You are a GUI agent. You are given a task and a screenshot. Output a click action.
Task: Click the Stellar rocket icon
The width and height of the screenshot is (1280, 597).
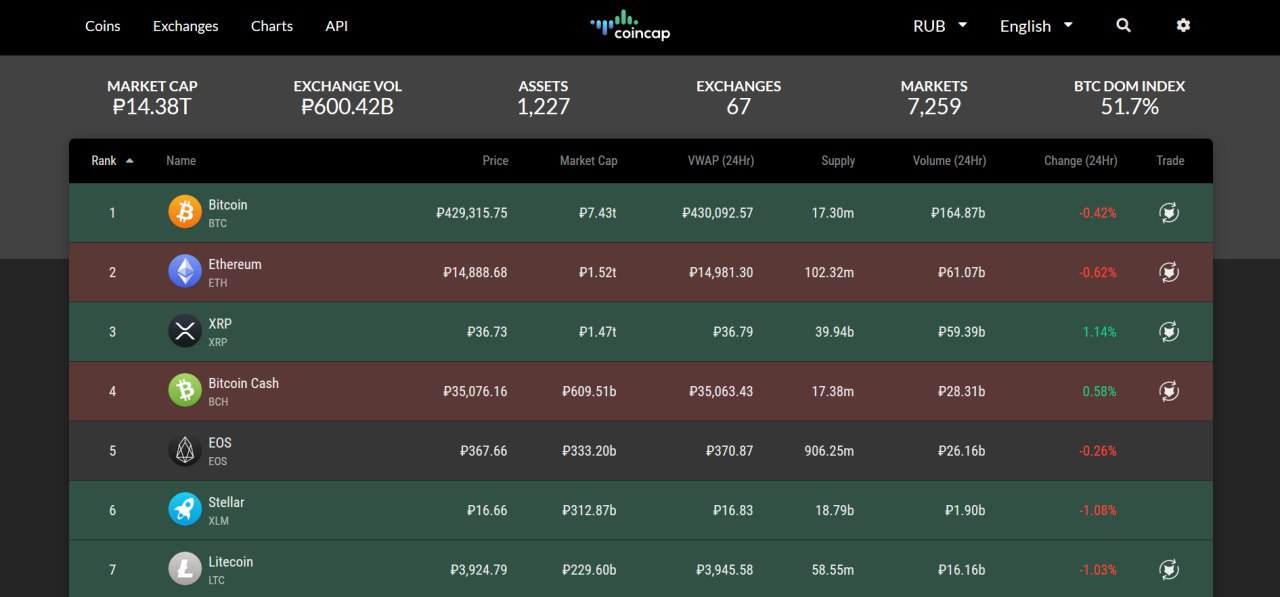pyautogui.click(x=185, y=510)
